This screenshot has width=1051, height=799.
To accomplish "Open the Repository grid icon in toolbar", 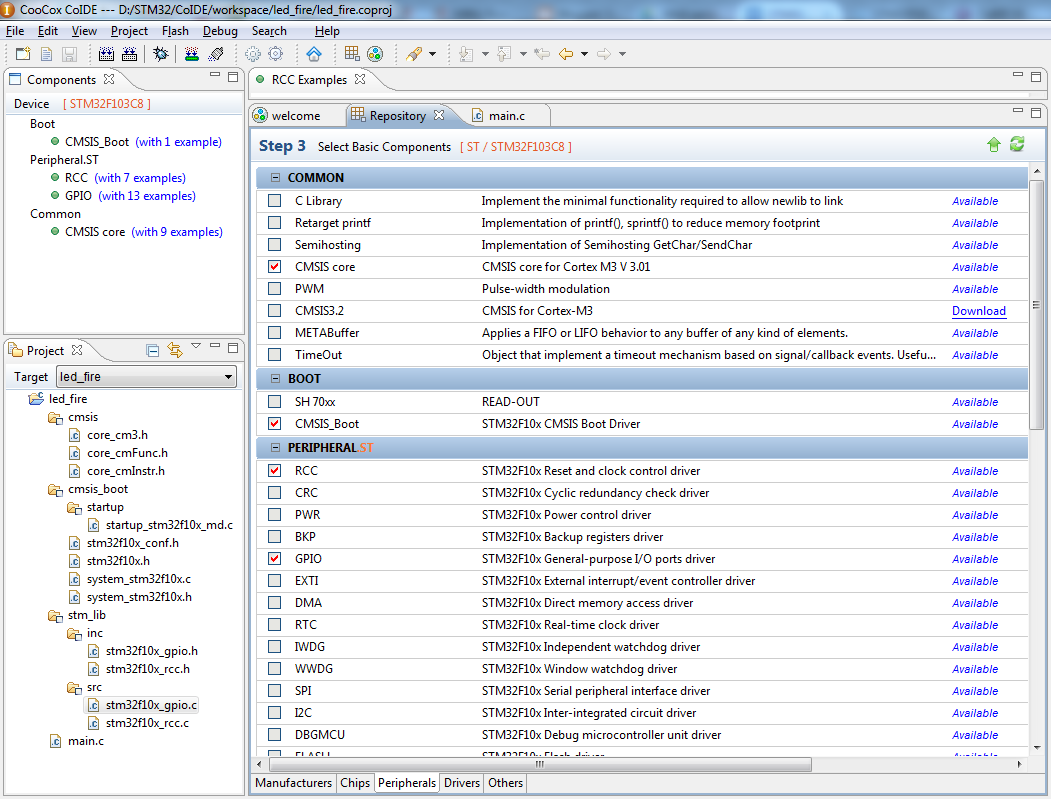I will tap(352, 54).
